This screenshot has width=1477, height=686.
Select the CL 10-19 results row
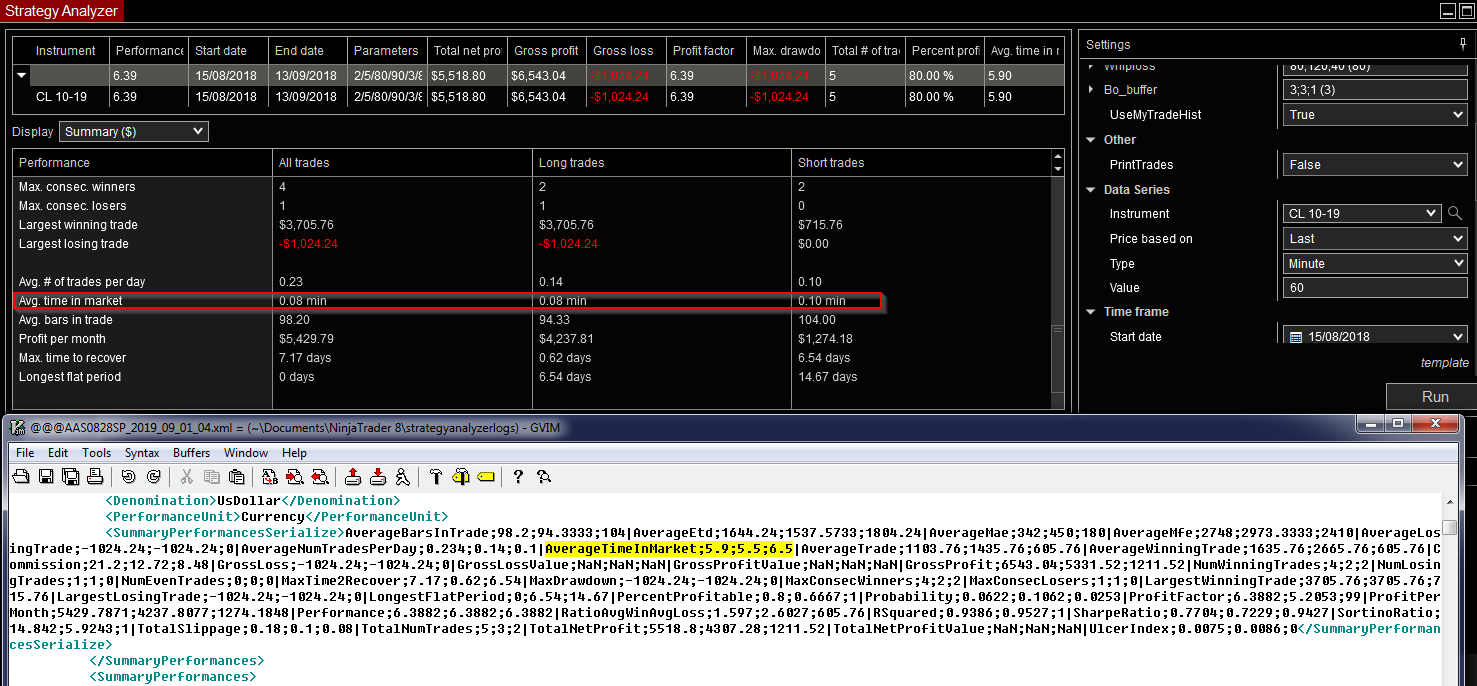pyautogui.click(x=538, y=97)
